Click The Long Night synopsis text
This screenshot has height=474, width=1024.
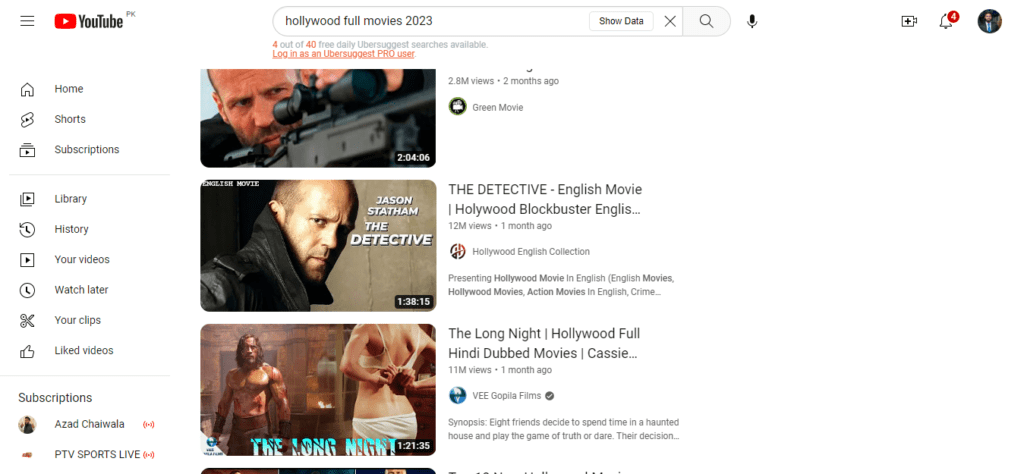point(564,429)
